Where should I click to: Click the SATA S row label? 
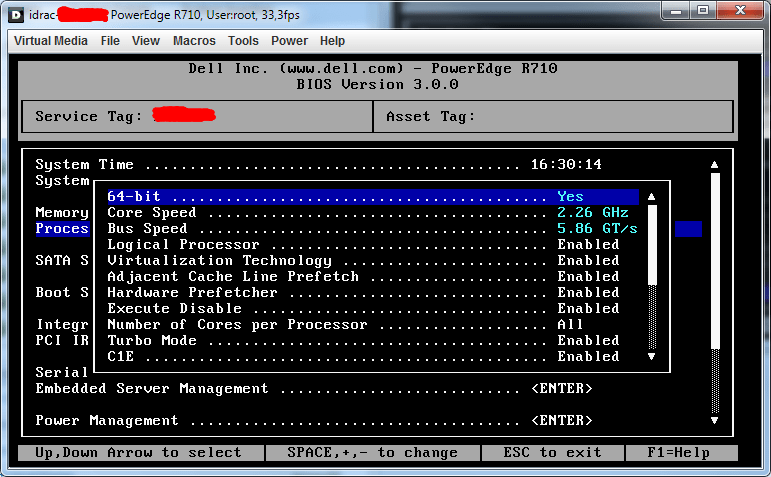tap(62, 261)
